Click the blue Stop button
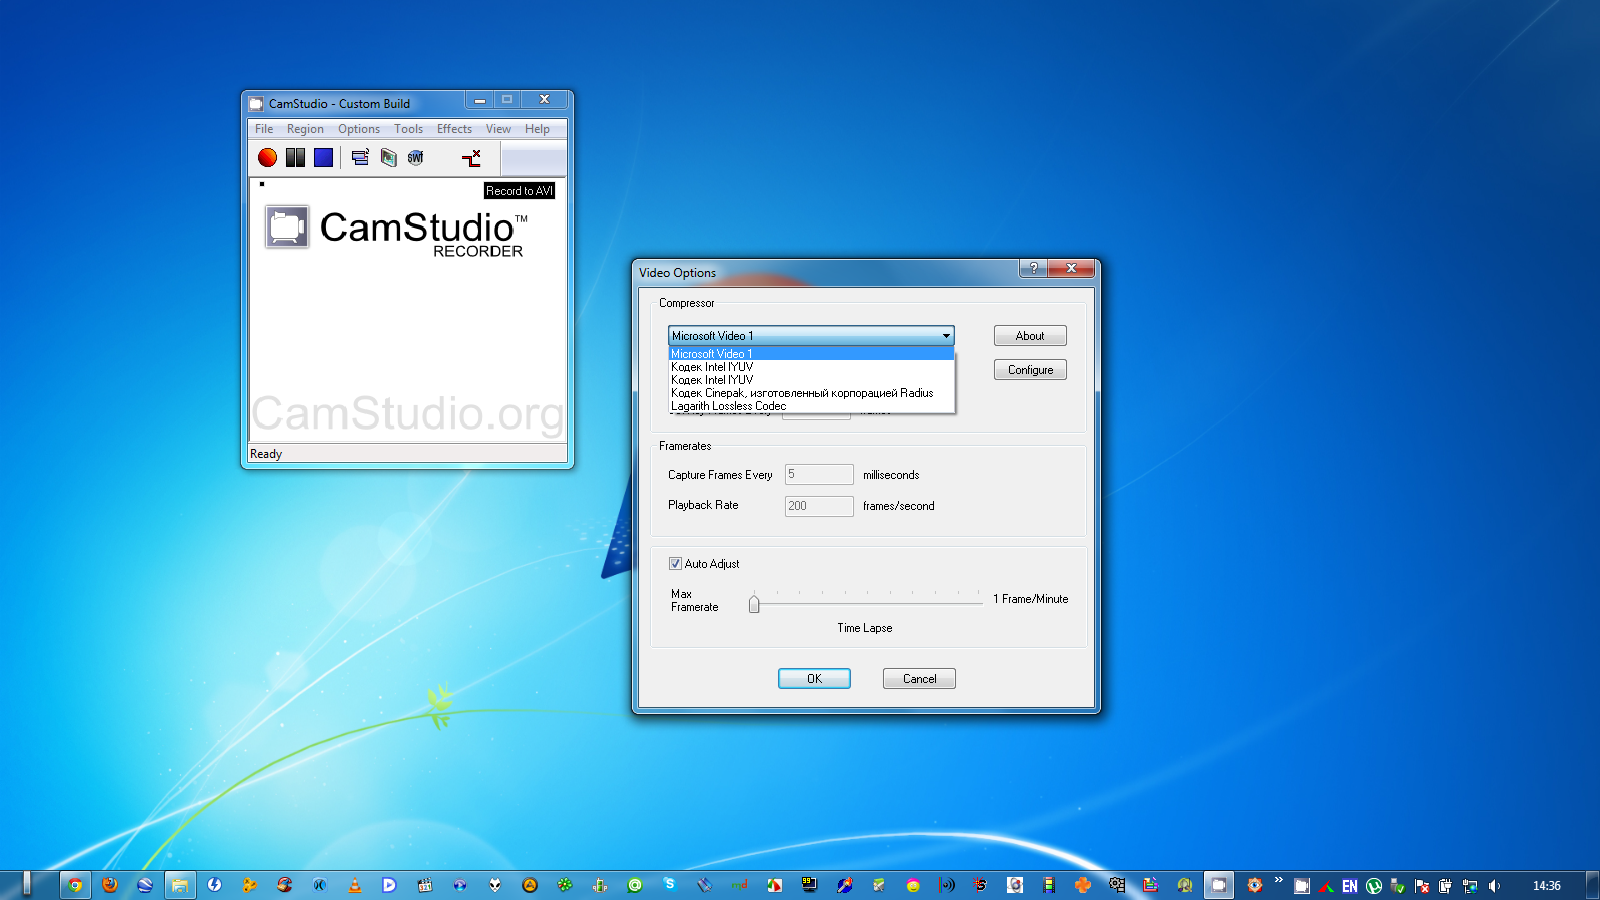 (323, 158)
